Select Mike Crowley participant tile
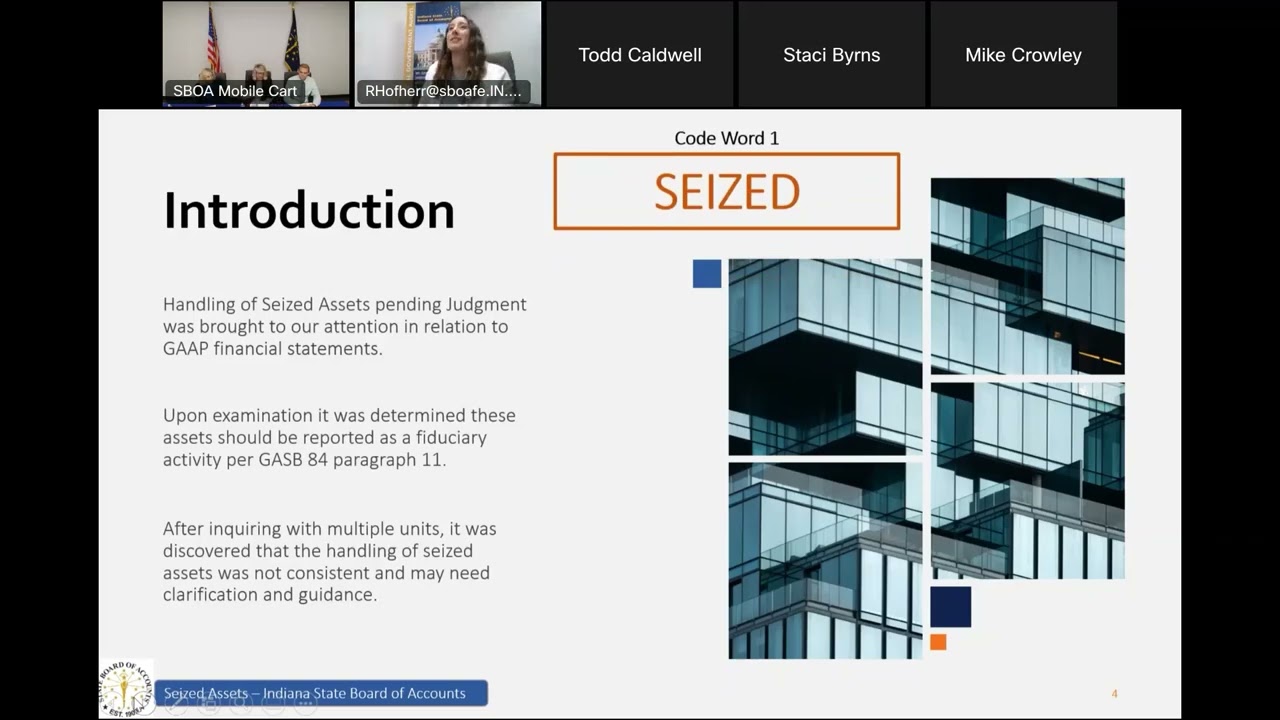The image size is (1280, 720). (1024, 54)
